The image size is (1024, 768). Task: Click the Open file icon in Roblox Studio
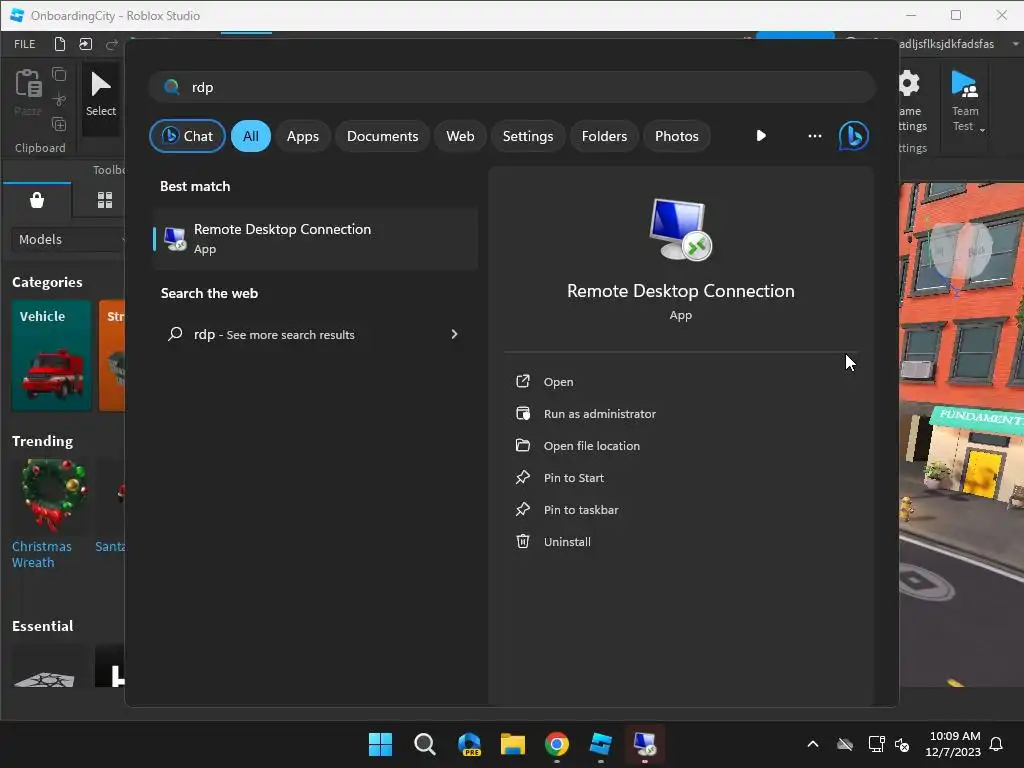click(x=86, y=44)
